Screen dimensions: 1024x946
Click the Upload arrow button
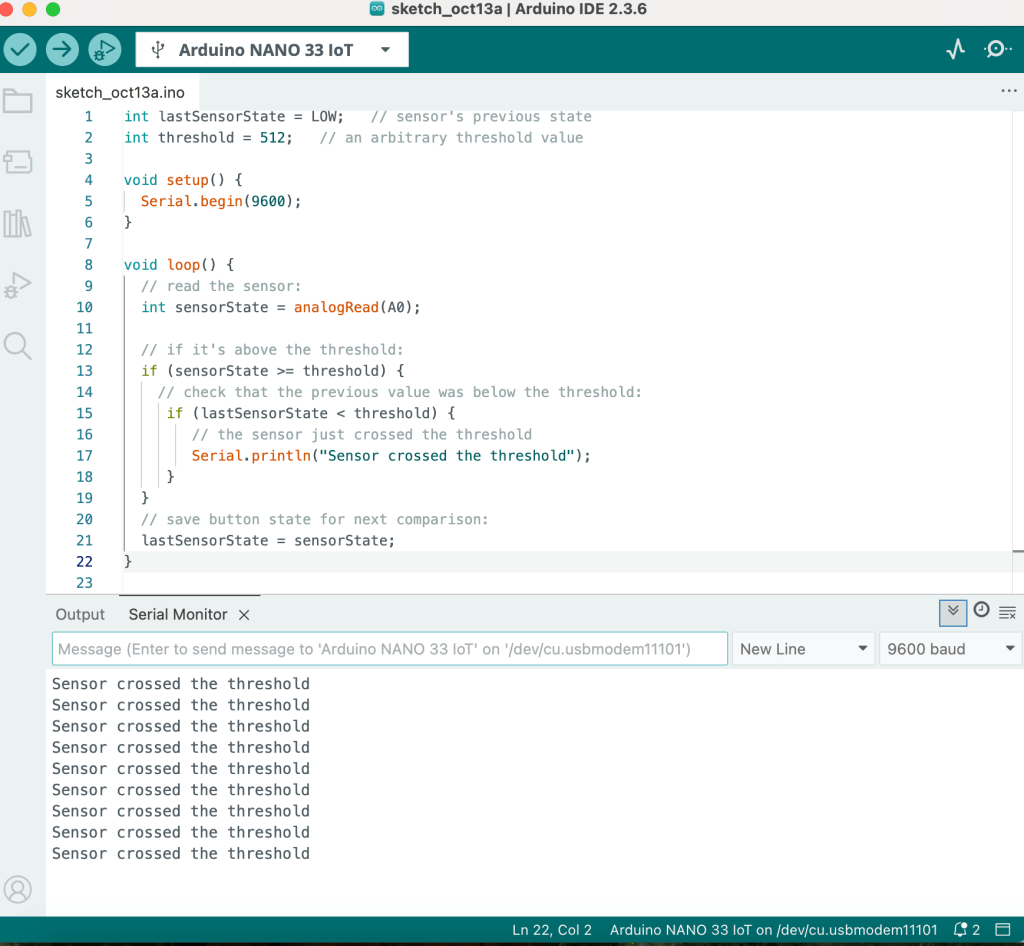click(x=62, y=49)
